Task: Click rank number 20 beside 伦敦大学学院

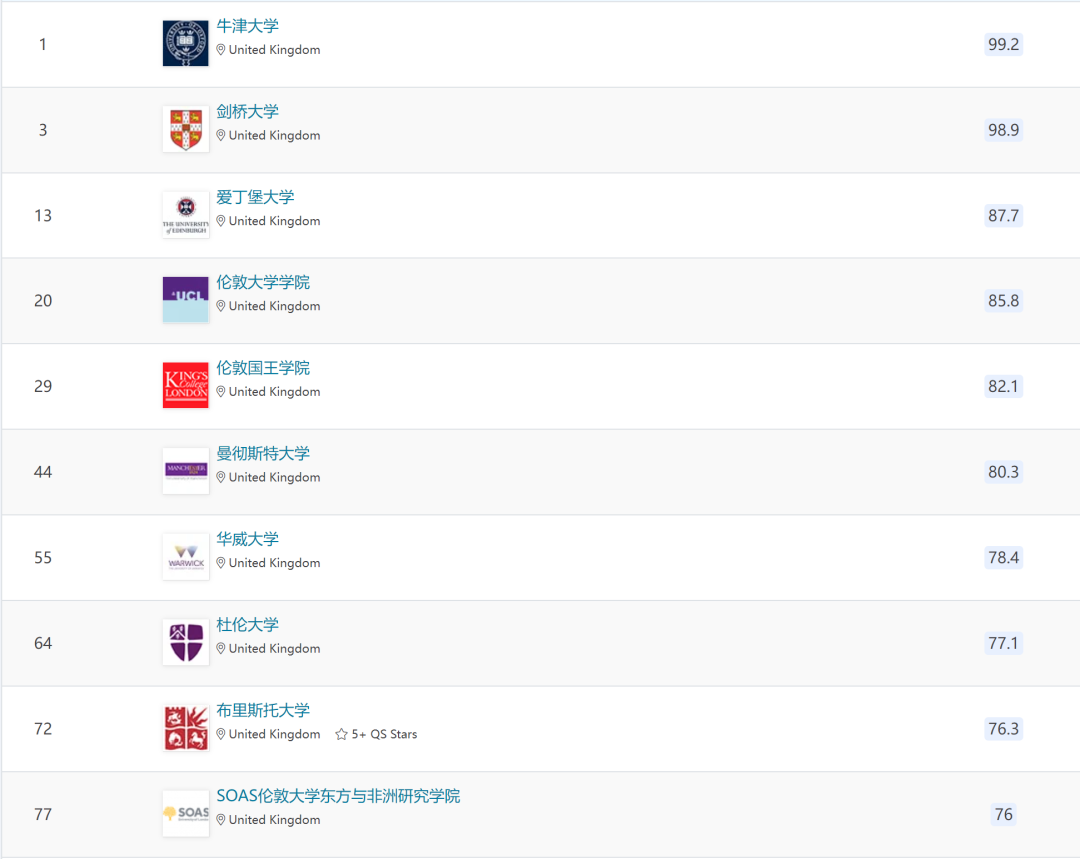Action: 43,300
